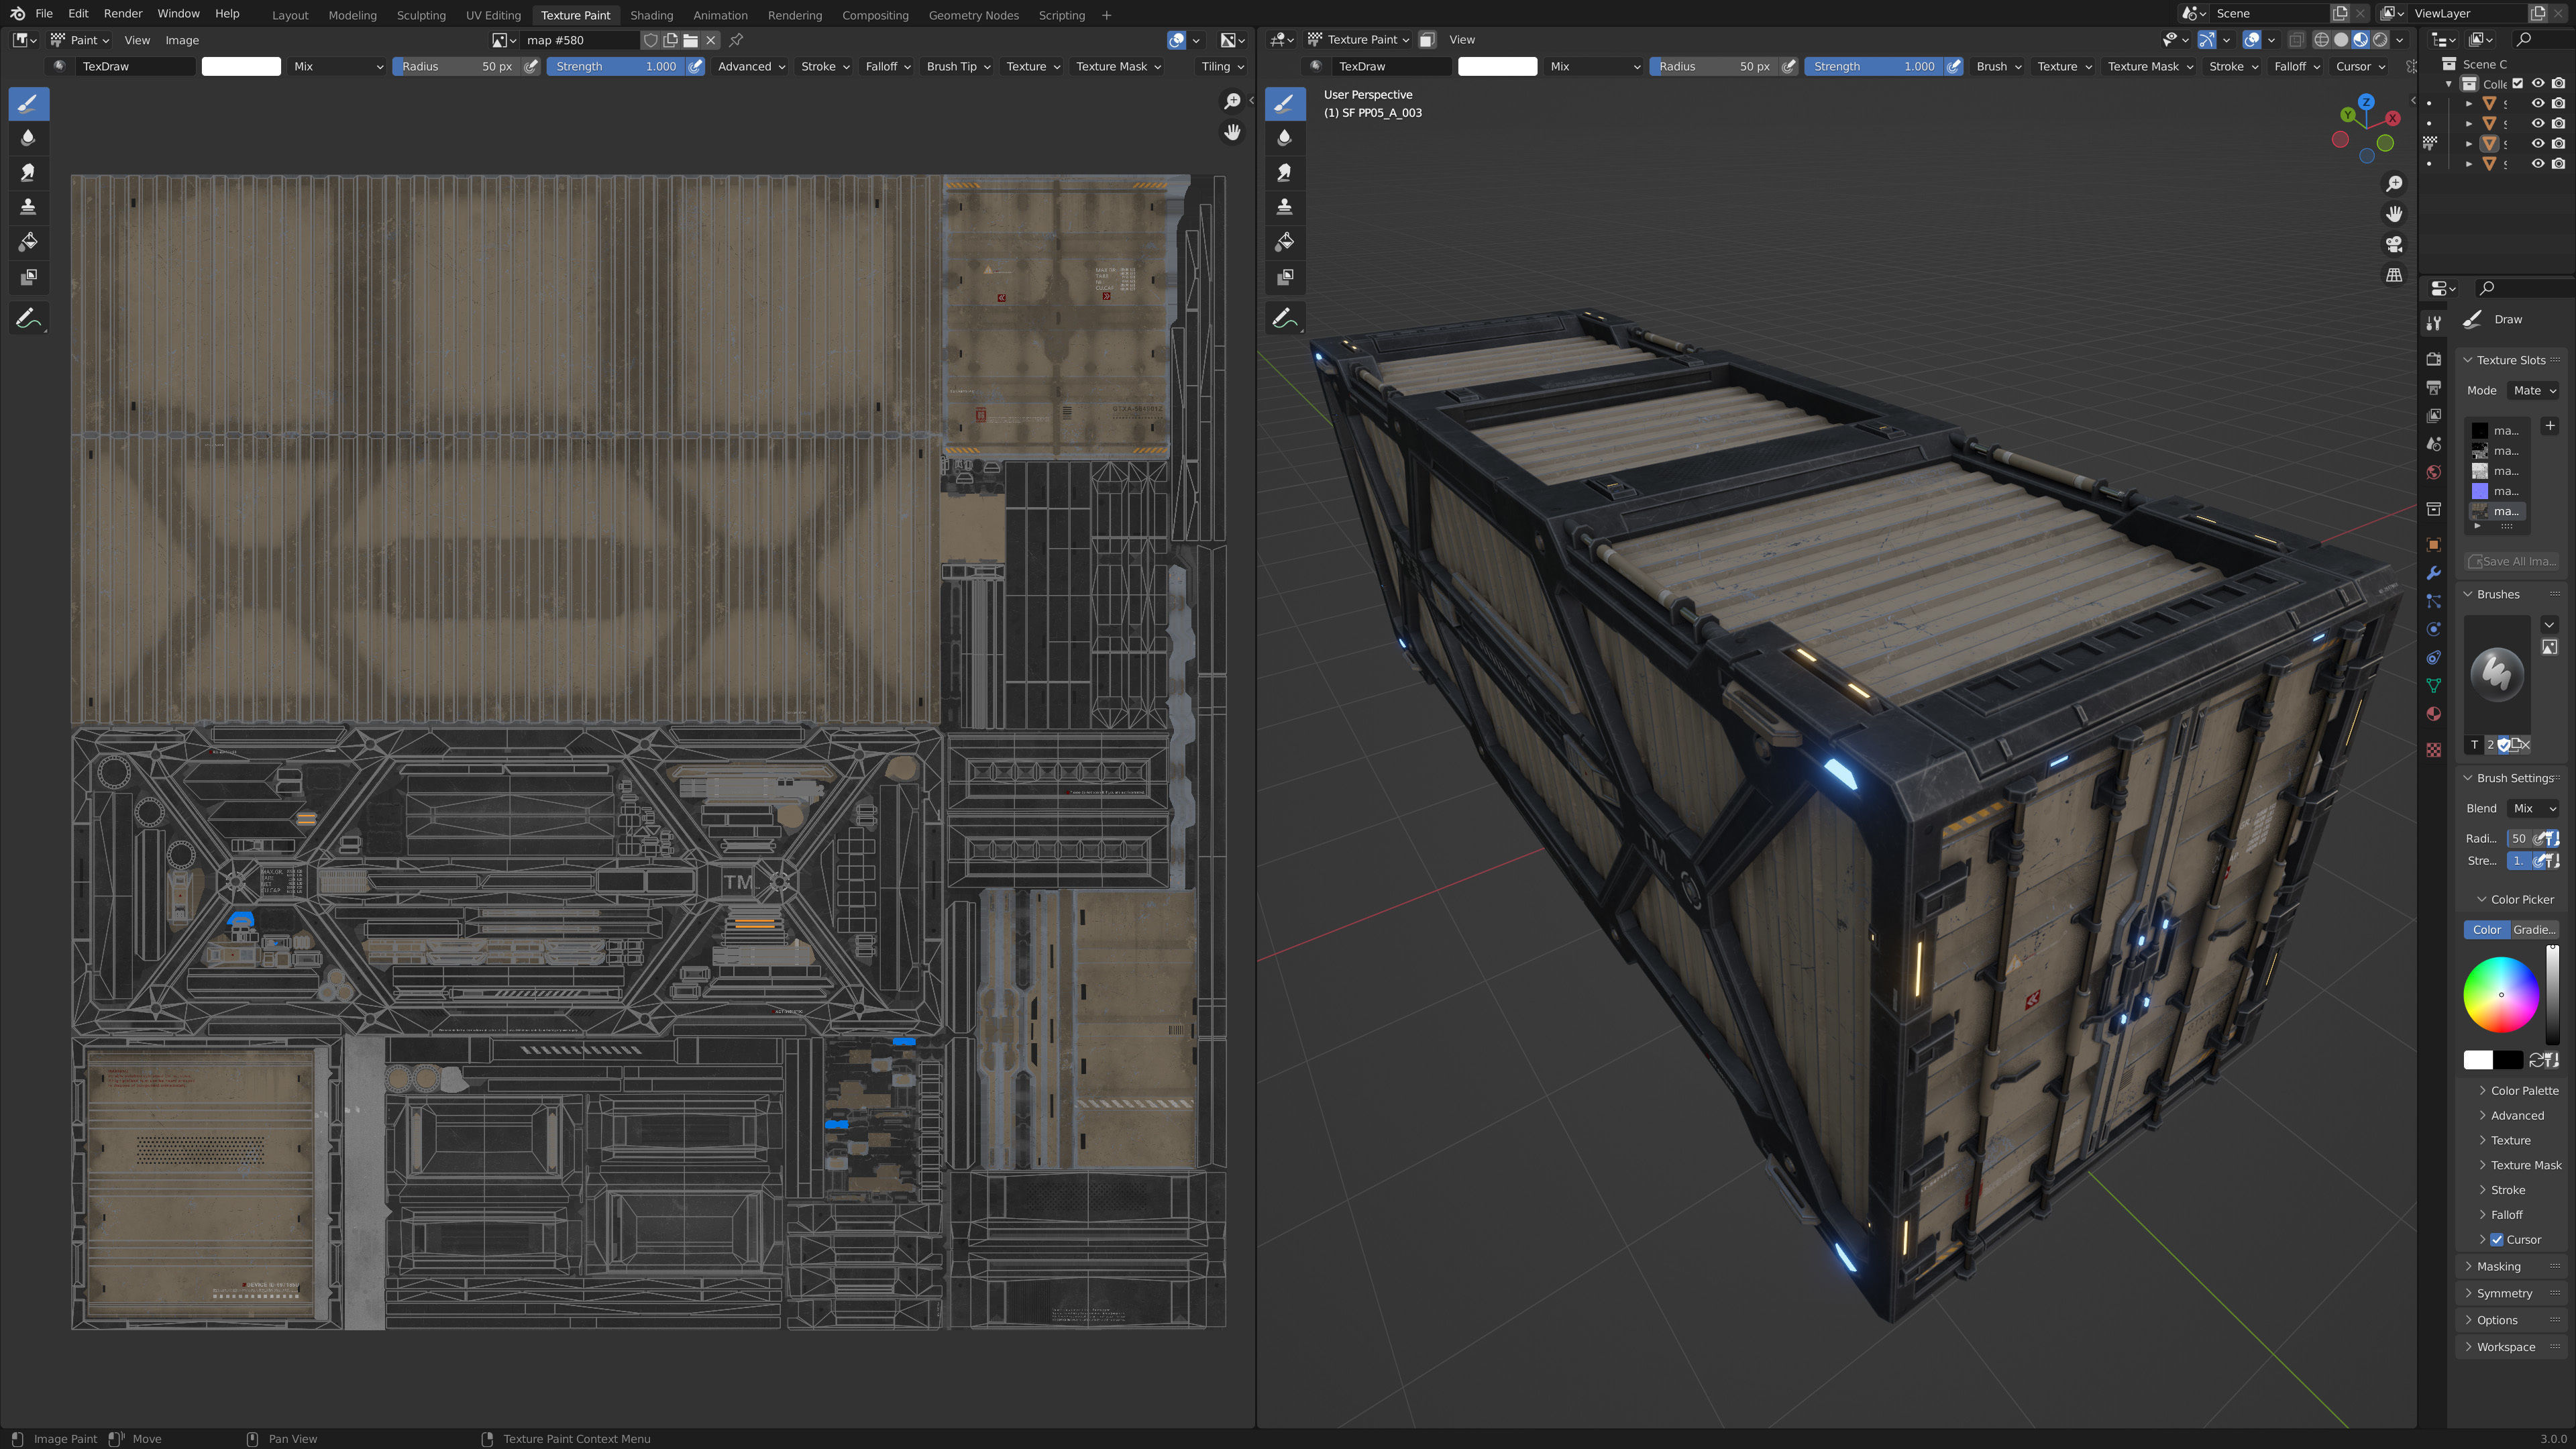Switch to wireframe viewport shading
This screenshot has height=1449, width=2576.
(x=2322, y=40)
